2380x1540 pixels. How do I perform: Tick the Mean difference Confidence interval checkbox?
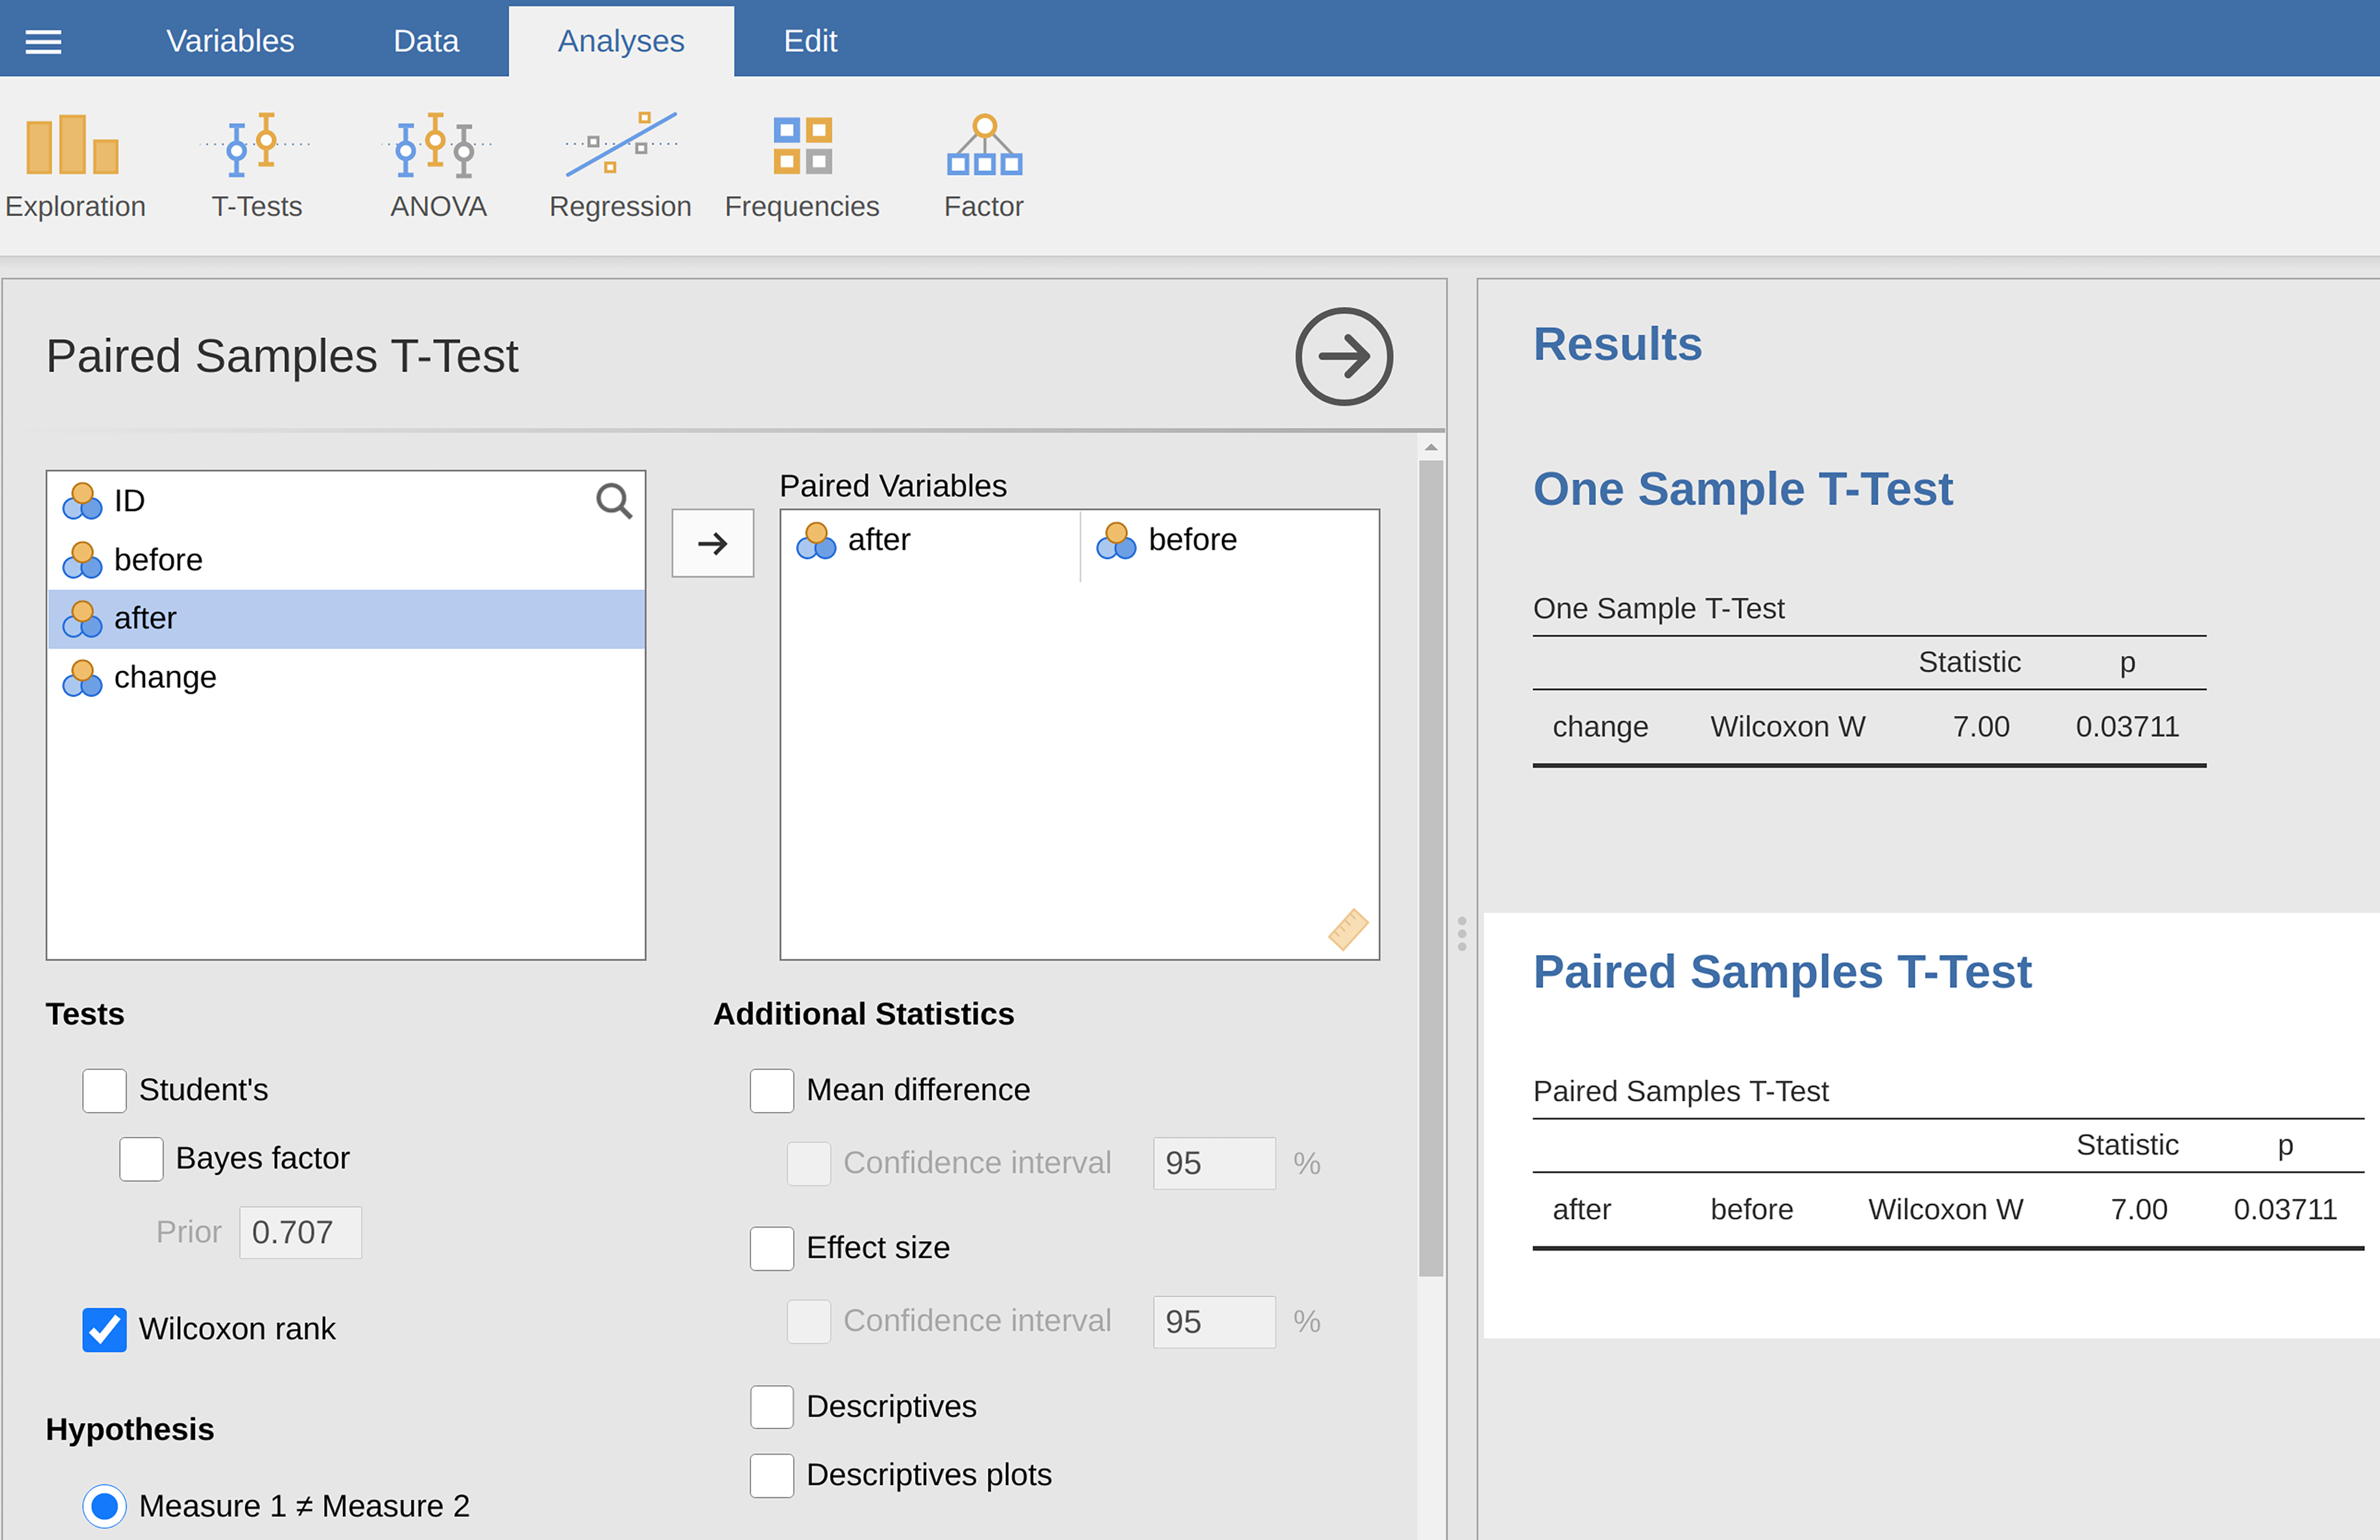(809, 1163)
